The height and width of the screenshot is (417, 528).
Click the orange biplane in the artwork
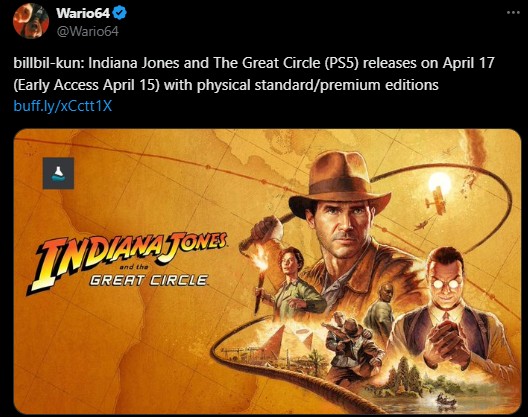(437, 201)
